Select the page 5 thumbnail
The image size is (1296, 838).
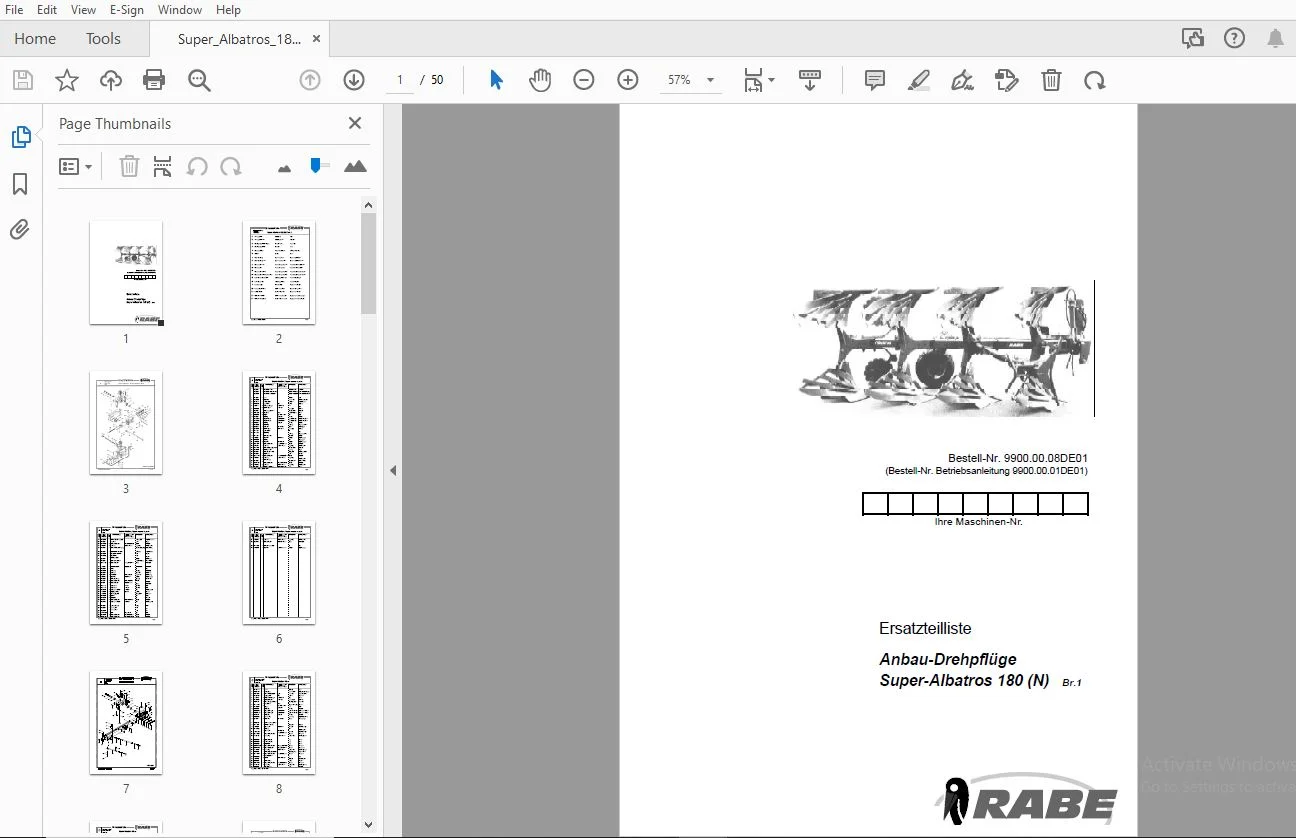[x=126, y=573]
